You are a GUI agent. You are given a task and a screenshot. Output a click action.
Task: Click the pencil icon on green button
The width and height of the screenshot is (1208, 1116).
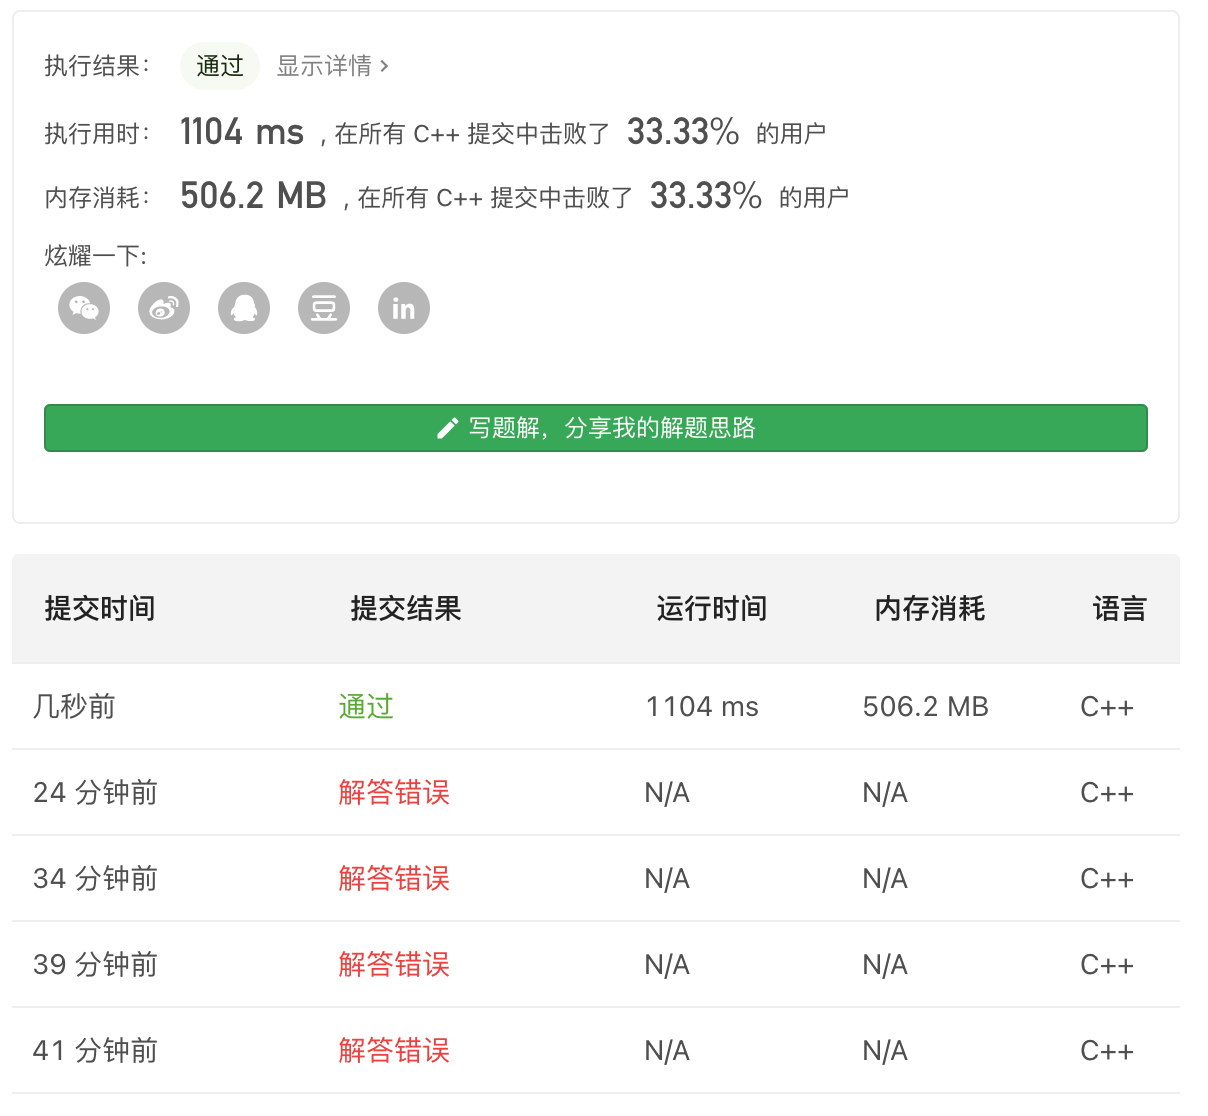[x=448, y=429]
